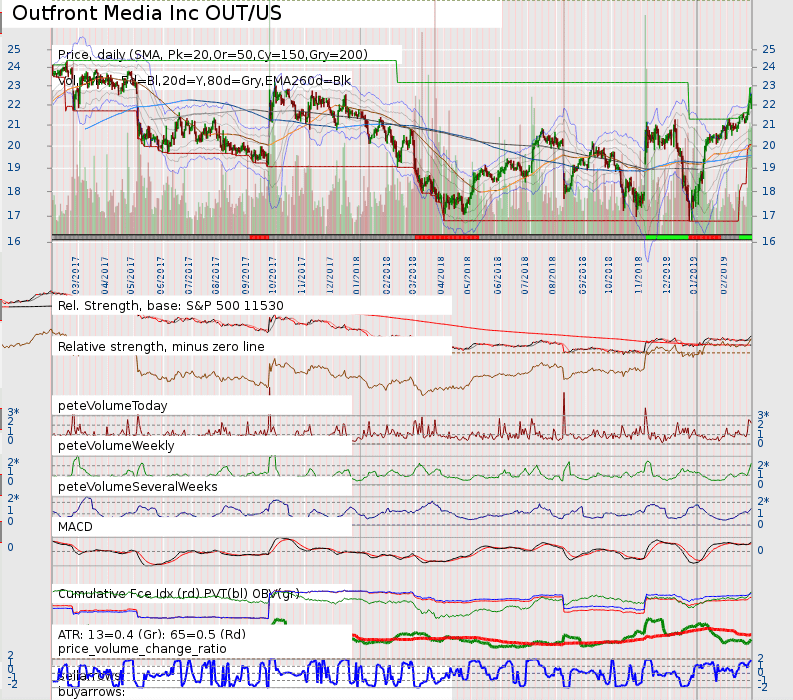Select the 04/2017 date axis label
The width and height of the screenshot is (793, 700).
105,276
